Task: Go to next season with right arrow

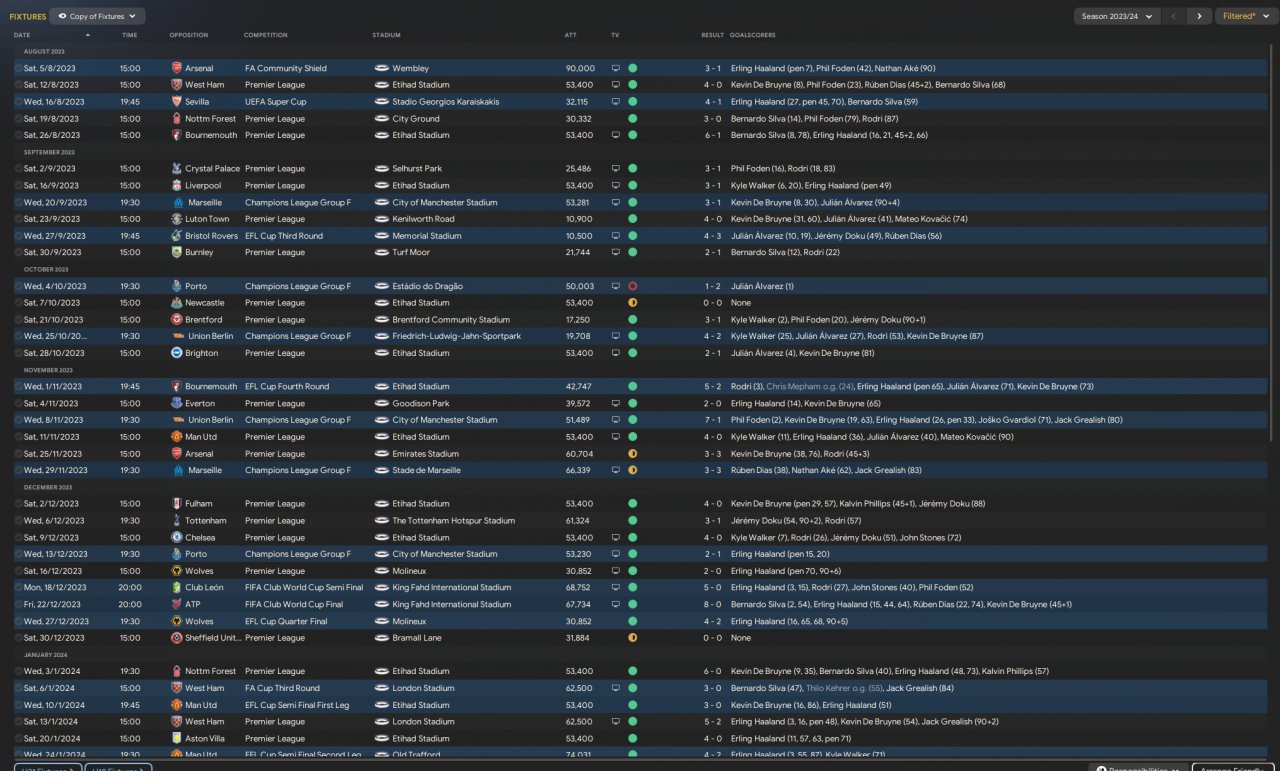Action: coord(1200,16)
